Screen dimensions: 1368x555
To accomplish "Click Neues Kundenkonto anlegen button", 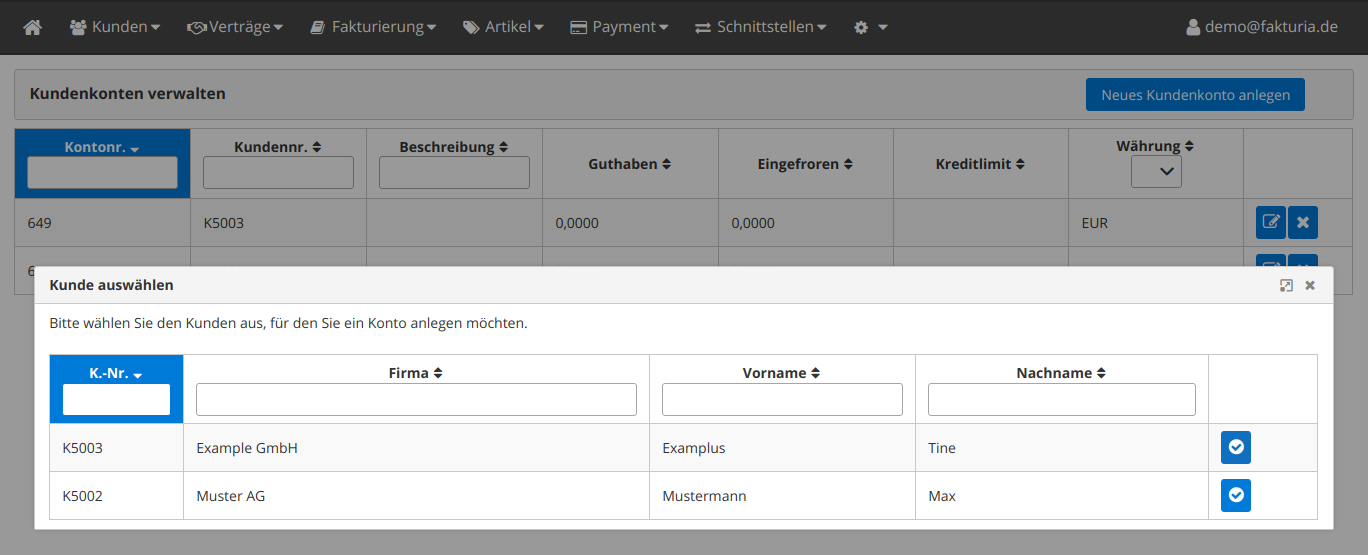I will pyautogui.click(x=1195, y=95).
